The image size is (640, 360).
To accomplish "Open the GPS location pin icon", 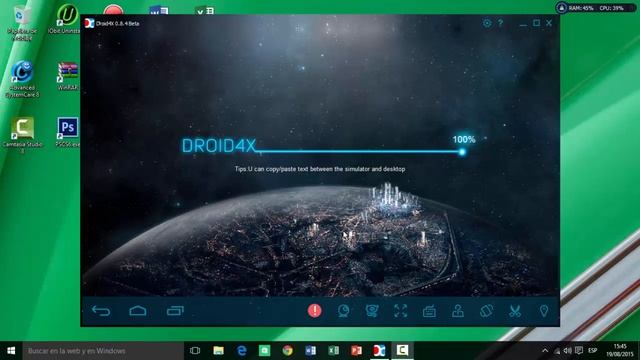I will 544,311.
